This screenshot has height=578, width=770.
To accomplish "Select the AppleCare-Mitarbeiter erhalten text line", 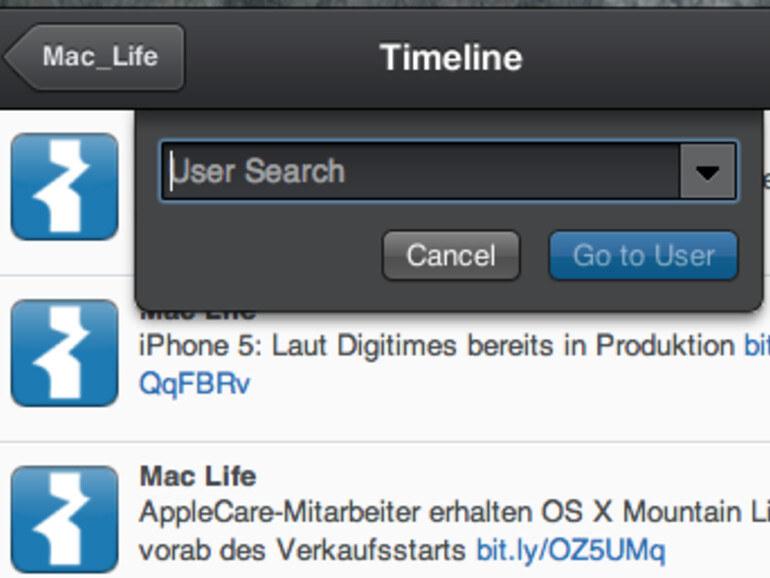I will click(x=450, y=513).
